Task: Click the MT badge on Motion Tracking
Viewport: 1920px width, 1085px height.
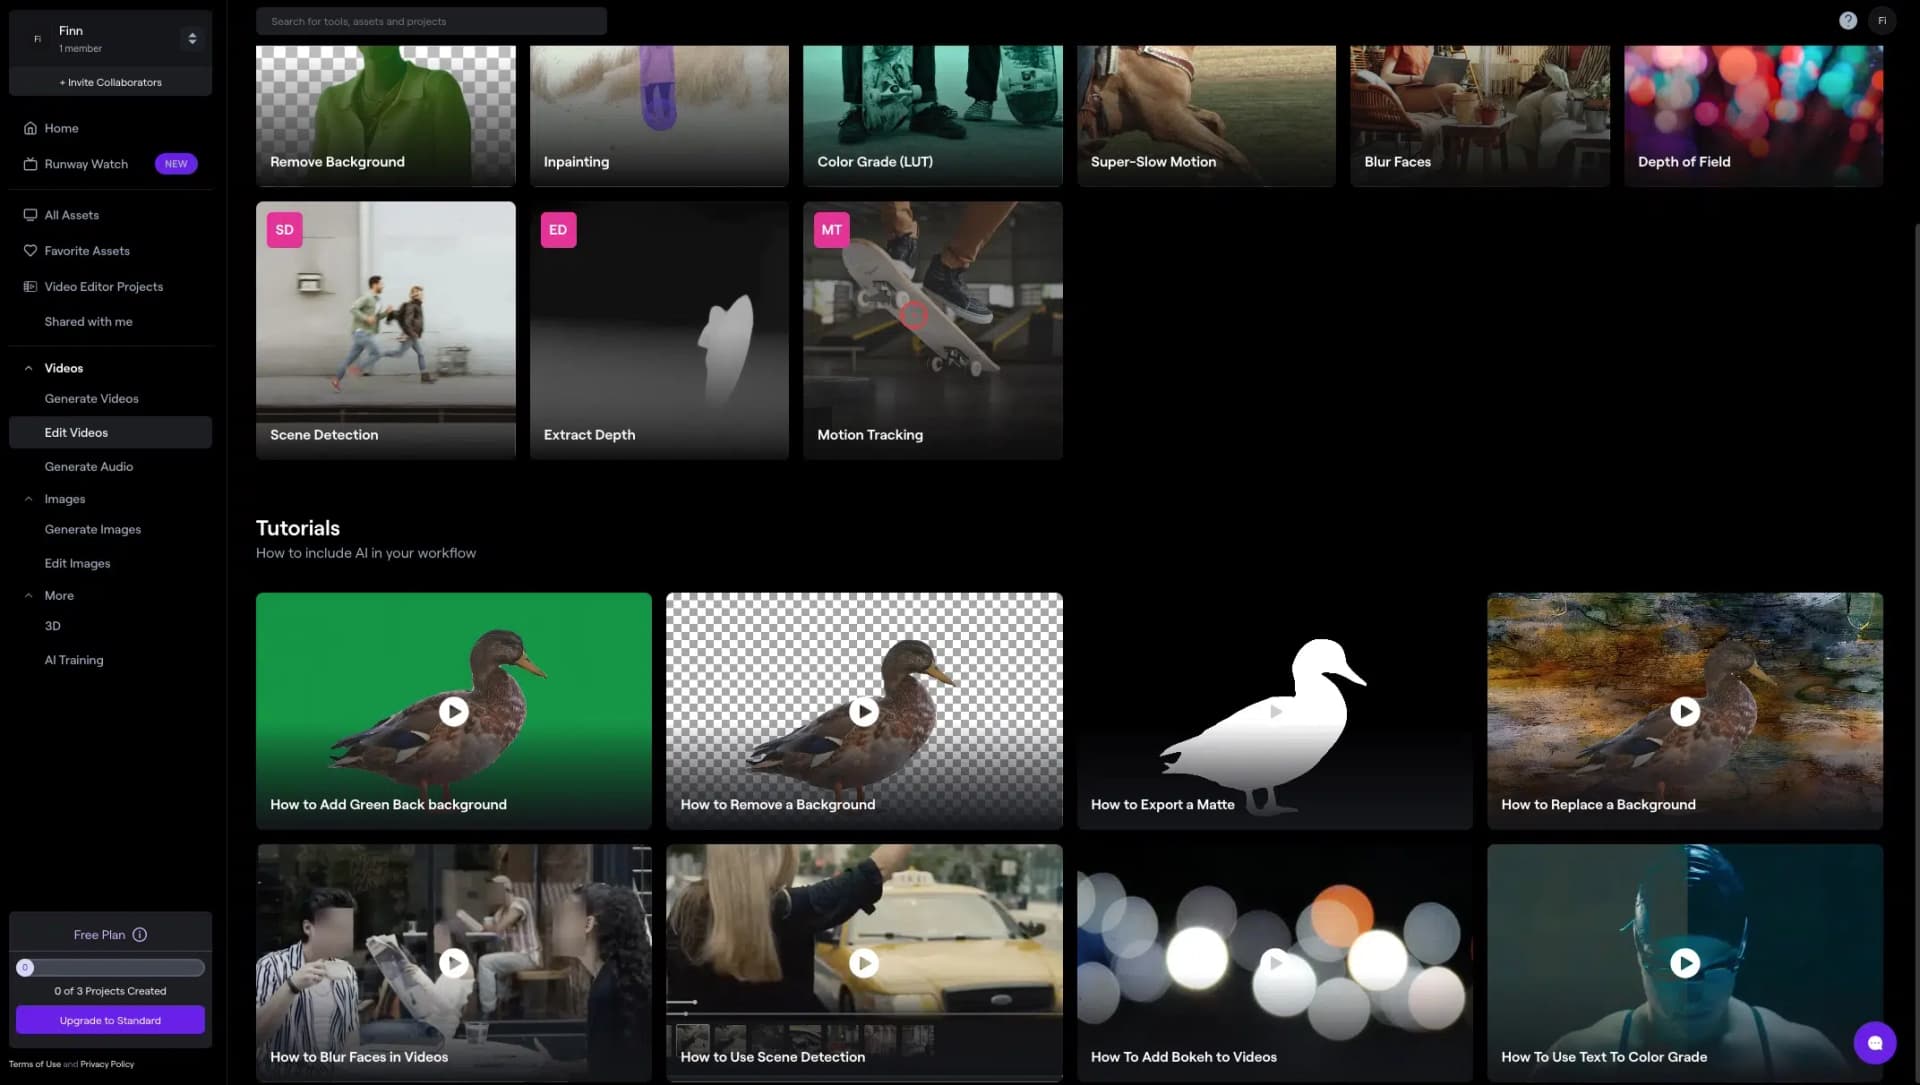Action: click(x=831, y=230)
